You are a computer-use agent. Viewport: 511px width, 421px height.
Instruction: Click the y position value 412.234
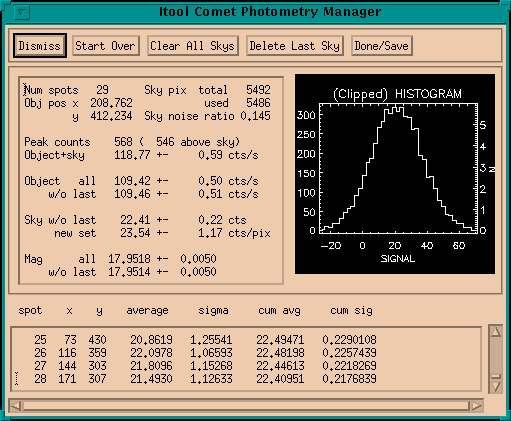click(111, 116)
